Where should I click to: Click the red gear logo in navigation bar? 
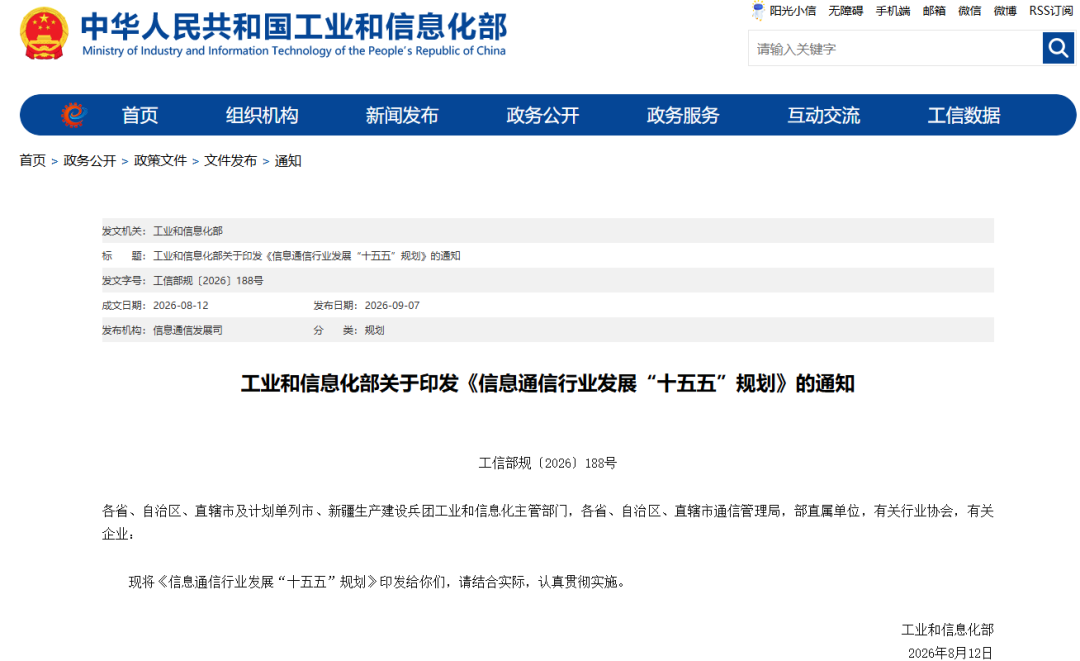coord(74,114)
